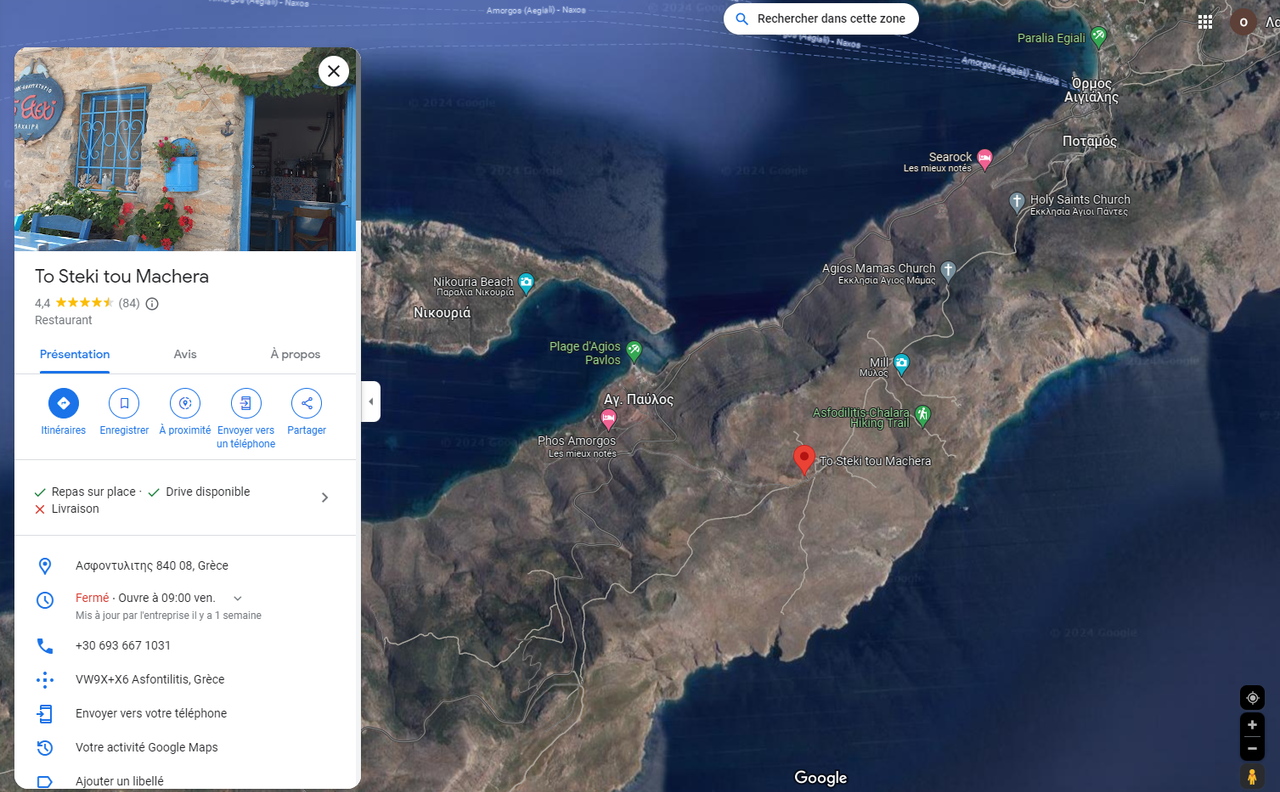Screen dimensions: 1280x792
Task: Click the Itinéraires directions icon
Action: tap(63, 403)
